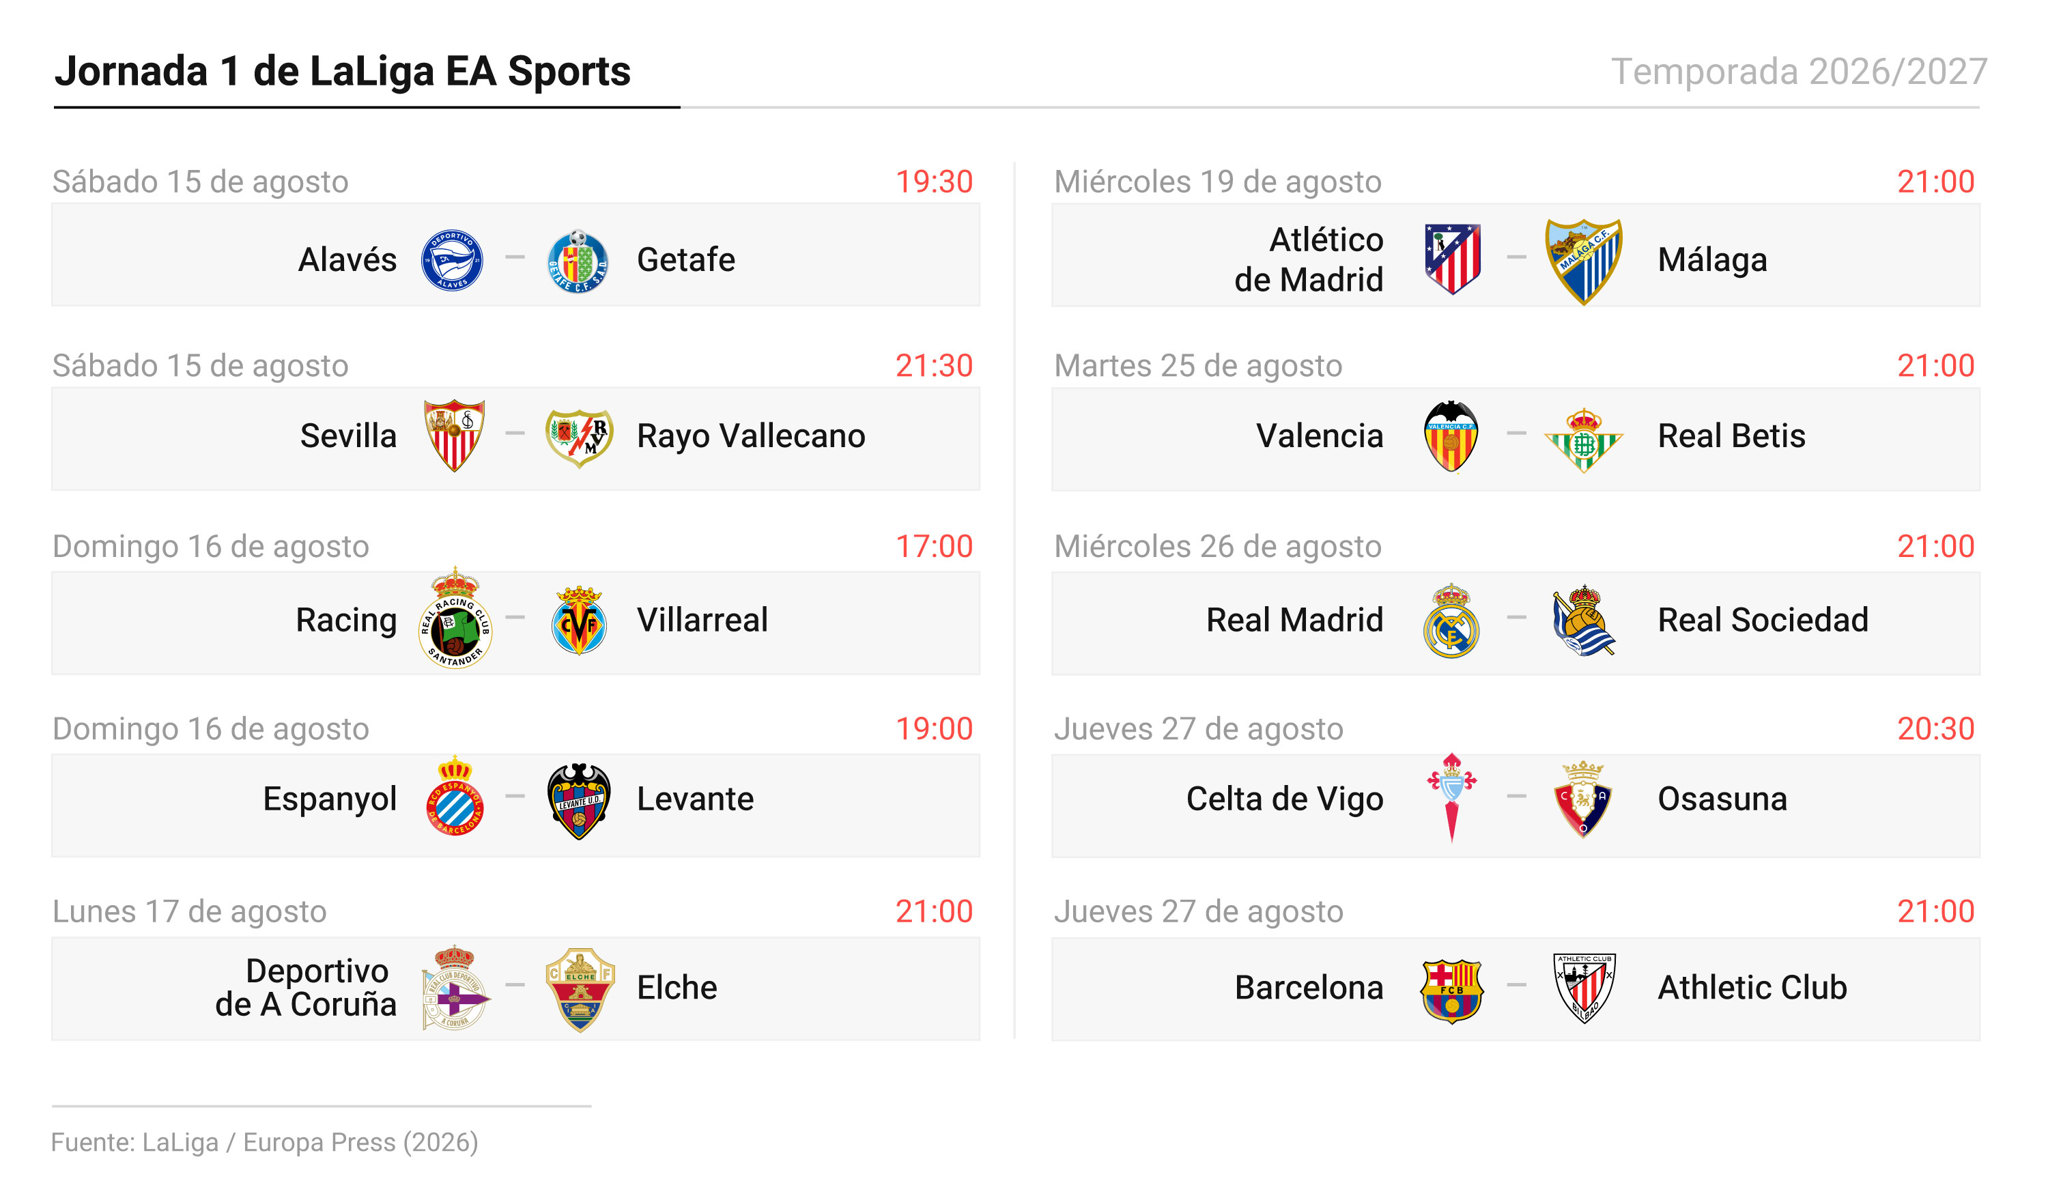Click the Getafe club crest
Screen dimensions: 2048x1183
[578, 260]
